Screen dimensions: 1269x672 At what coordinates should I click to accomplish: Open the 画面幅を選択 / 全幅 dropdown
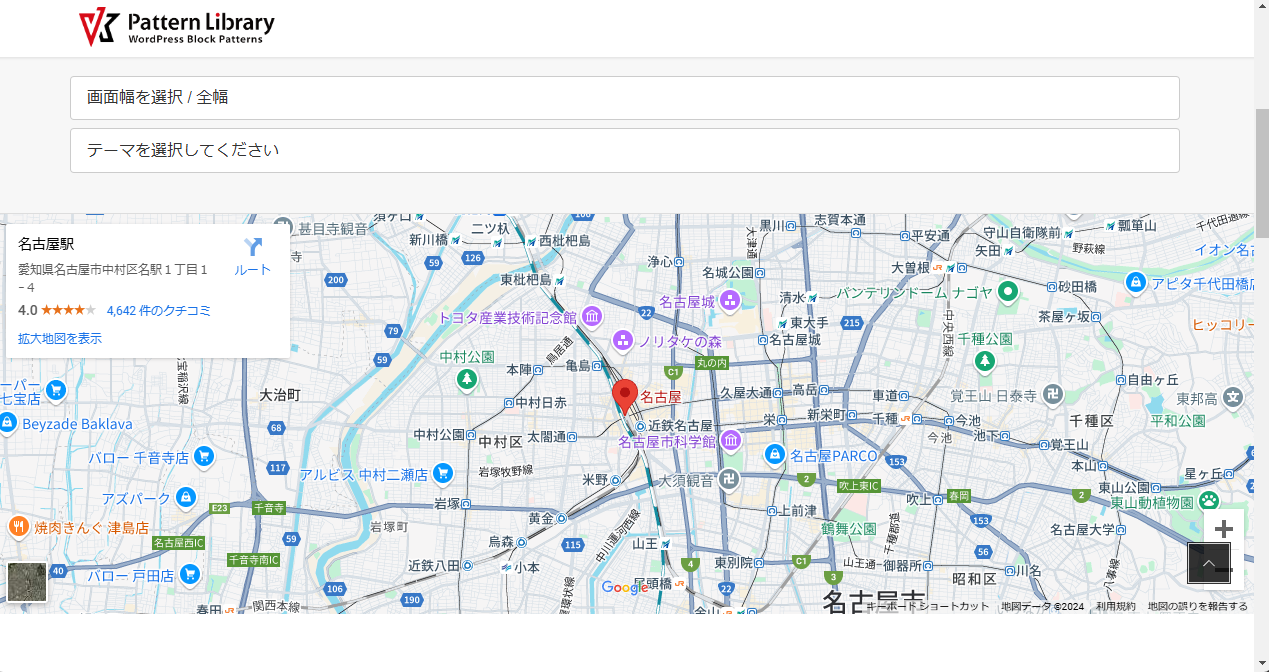(624, 98)
